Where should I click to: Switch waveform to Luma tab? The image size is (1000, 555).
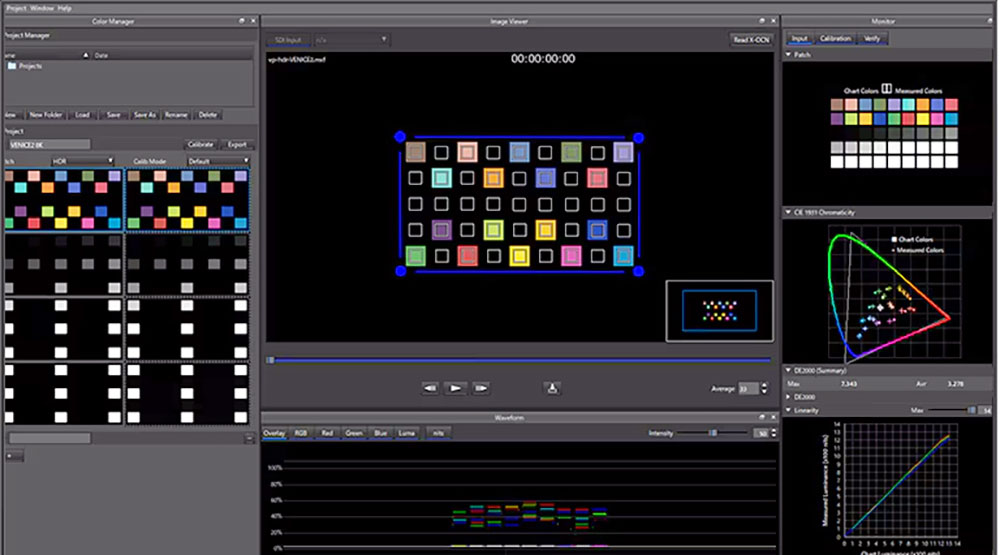tap(407, 433)
